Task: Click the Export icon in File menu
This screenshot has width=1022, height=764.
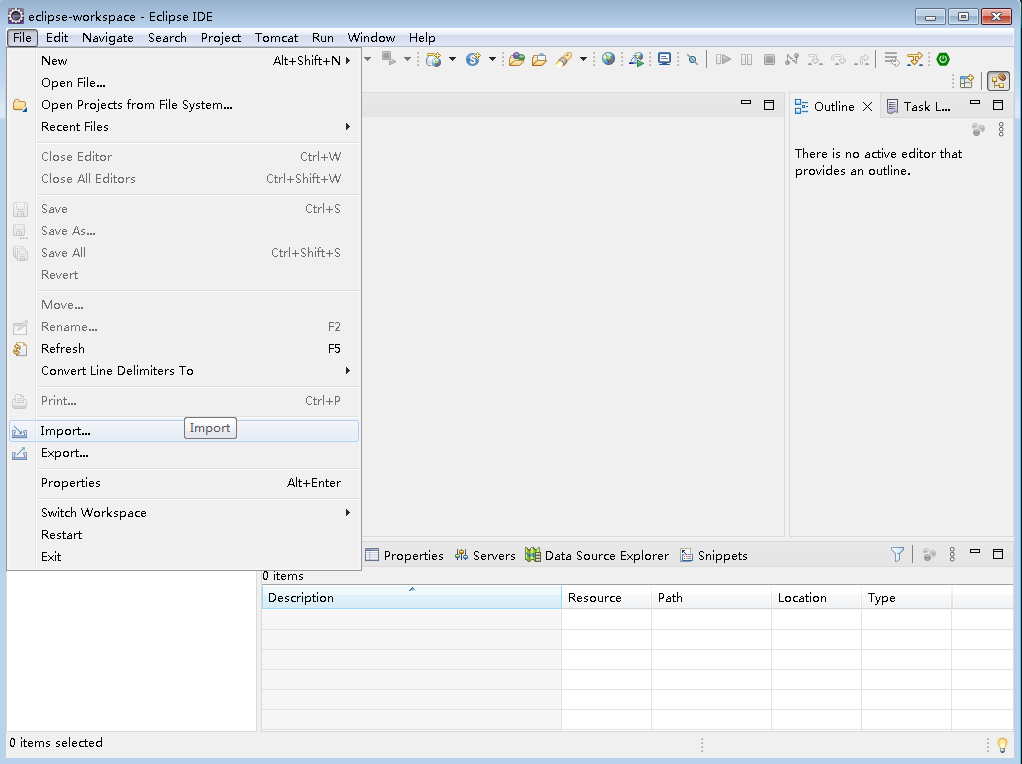Action: click(20, 454)
